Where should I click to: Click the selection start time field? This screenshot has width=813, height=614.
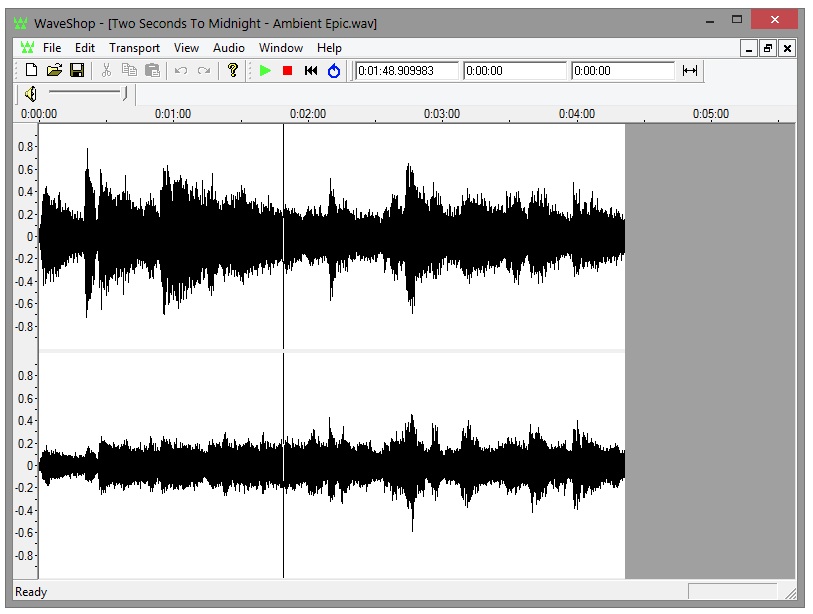514,71
